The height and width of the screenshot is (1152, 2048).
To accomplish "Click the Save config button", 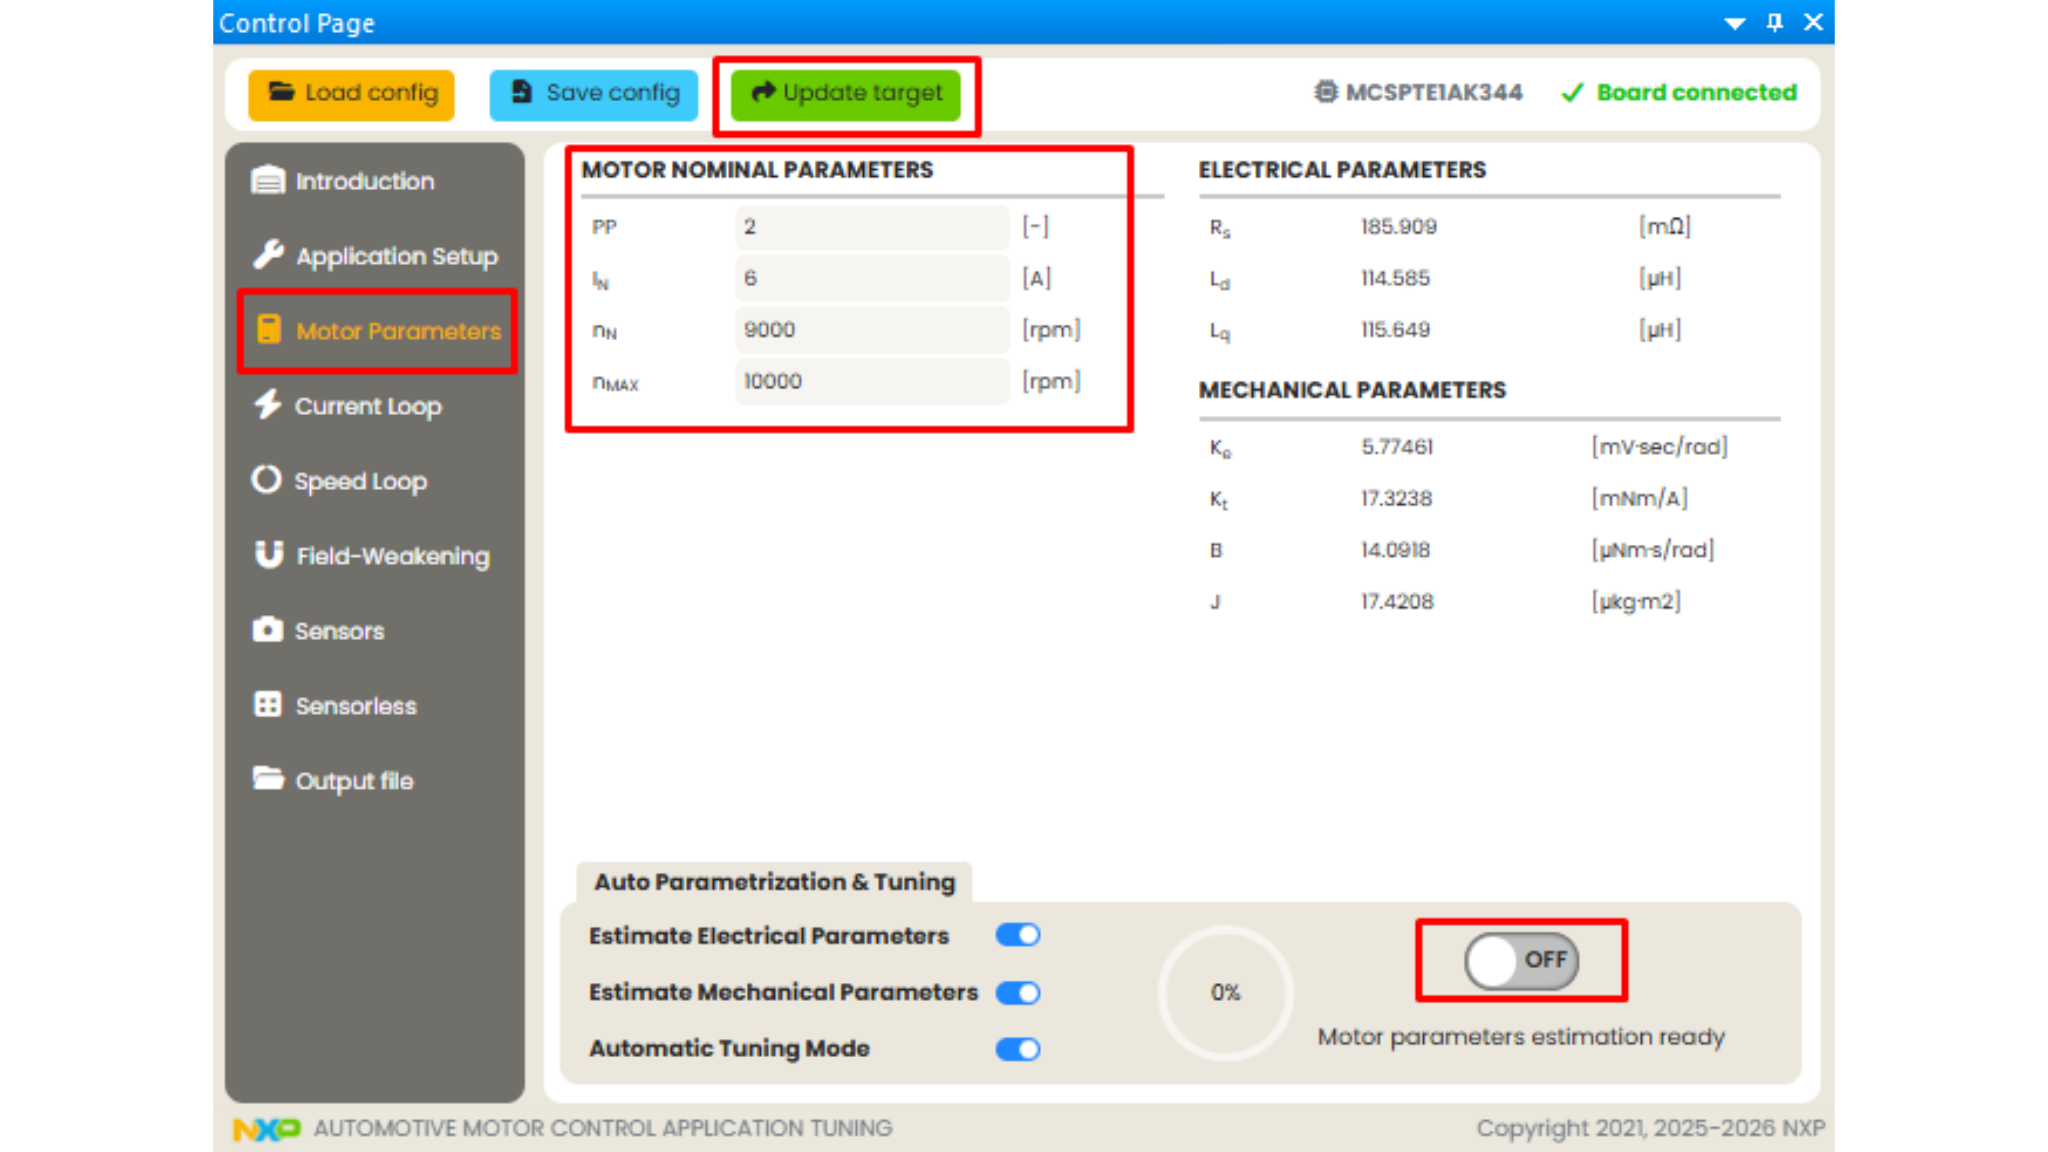I will click(x=593, y=94).
